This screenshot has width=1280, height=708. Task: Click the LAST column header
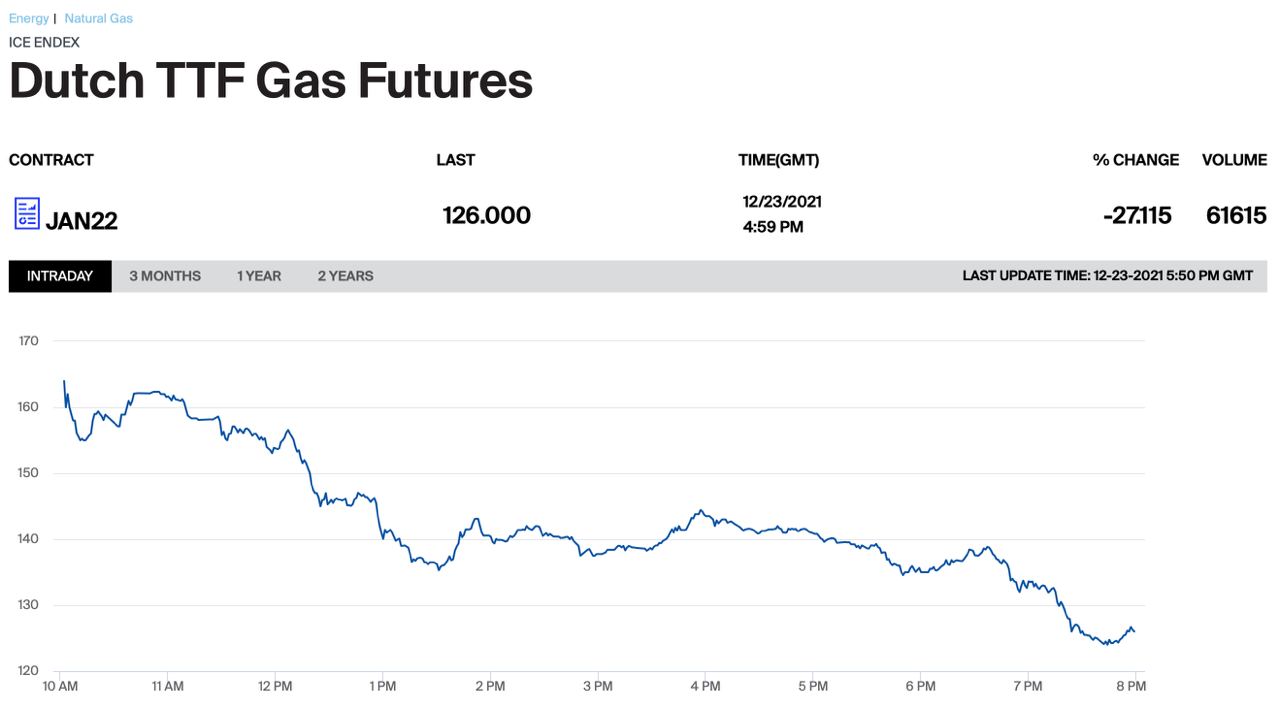(455, 160)
